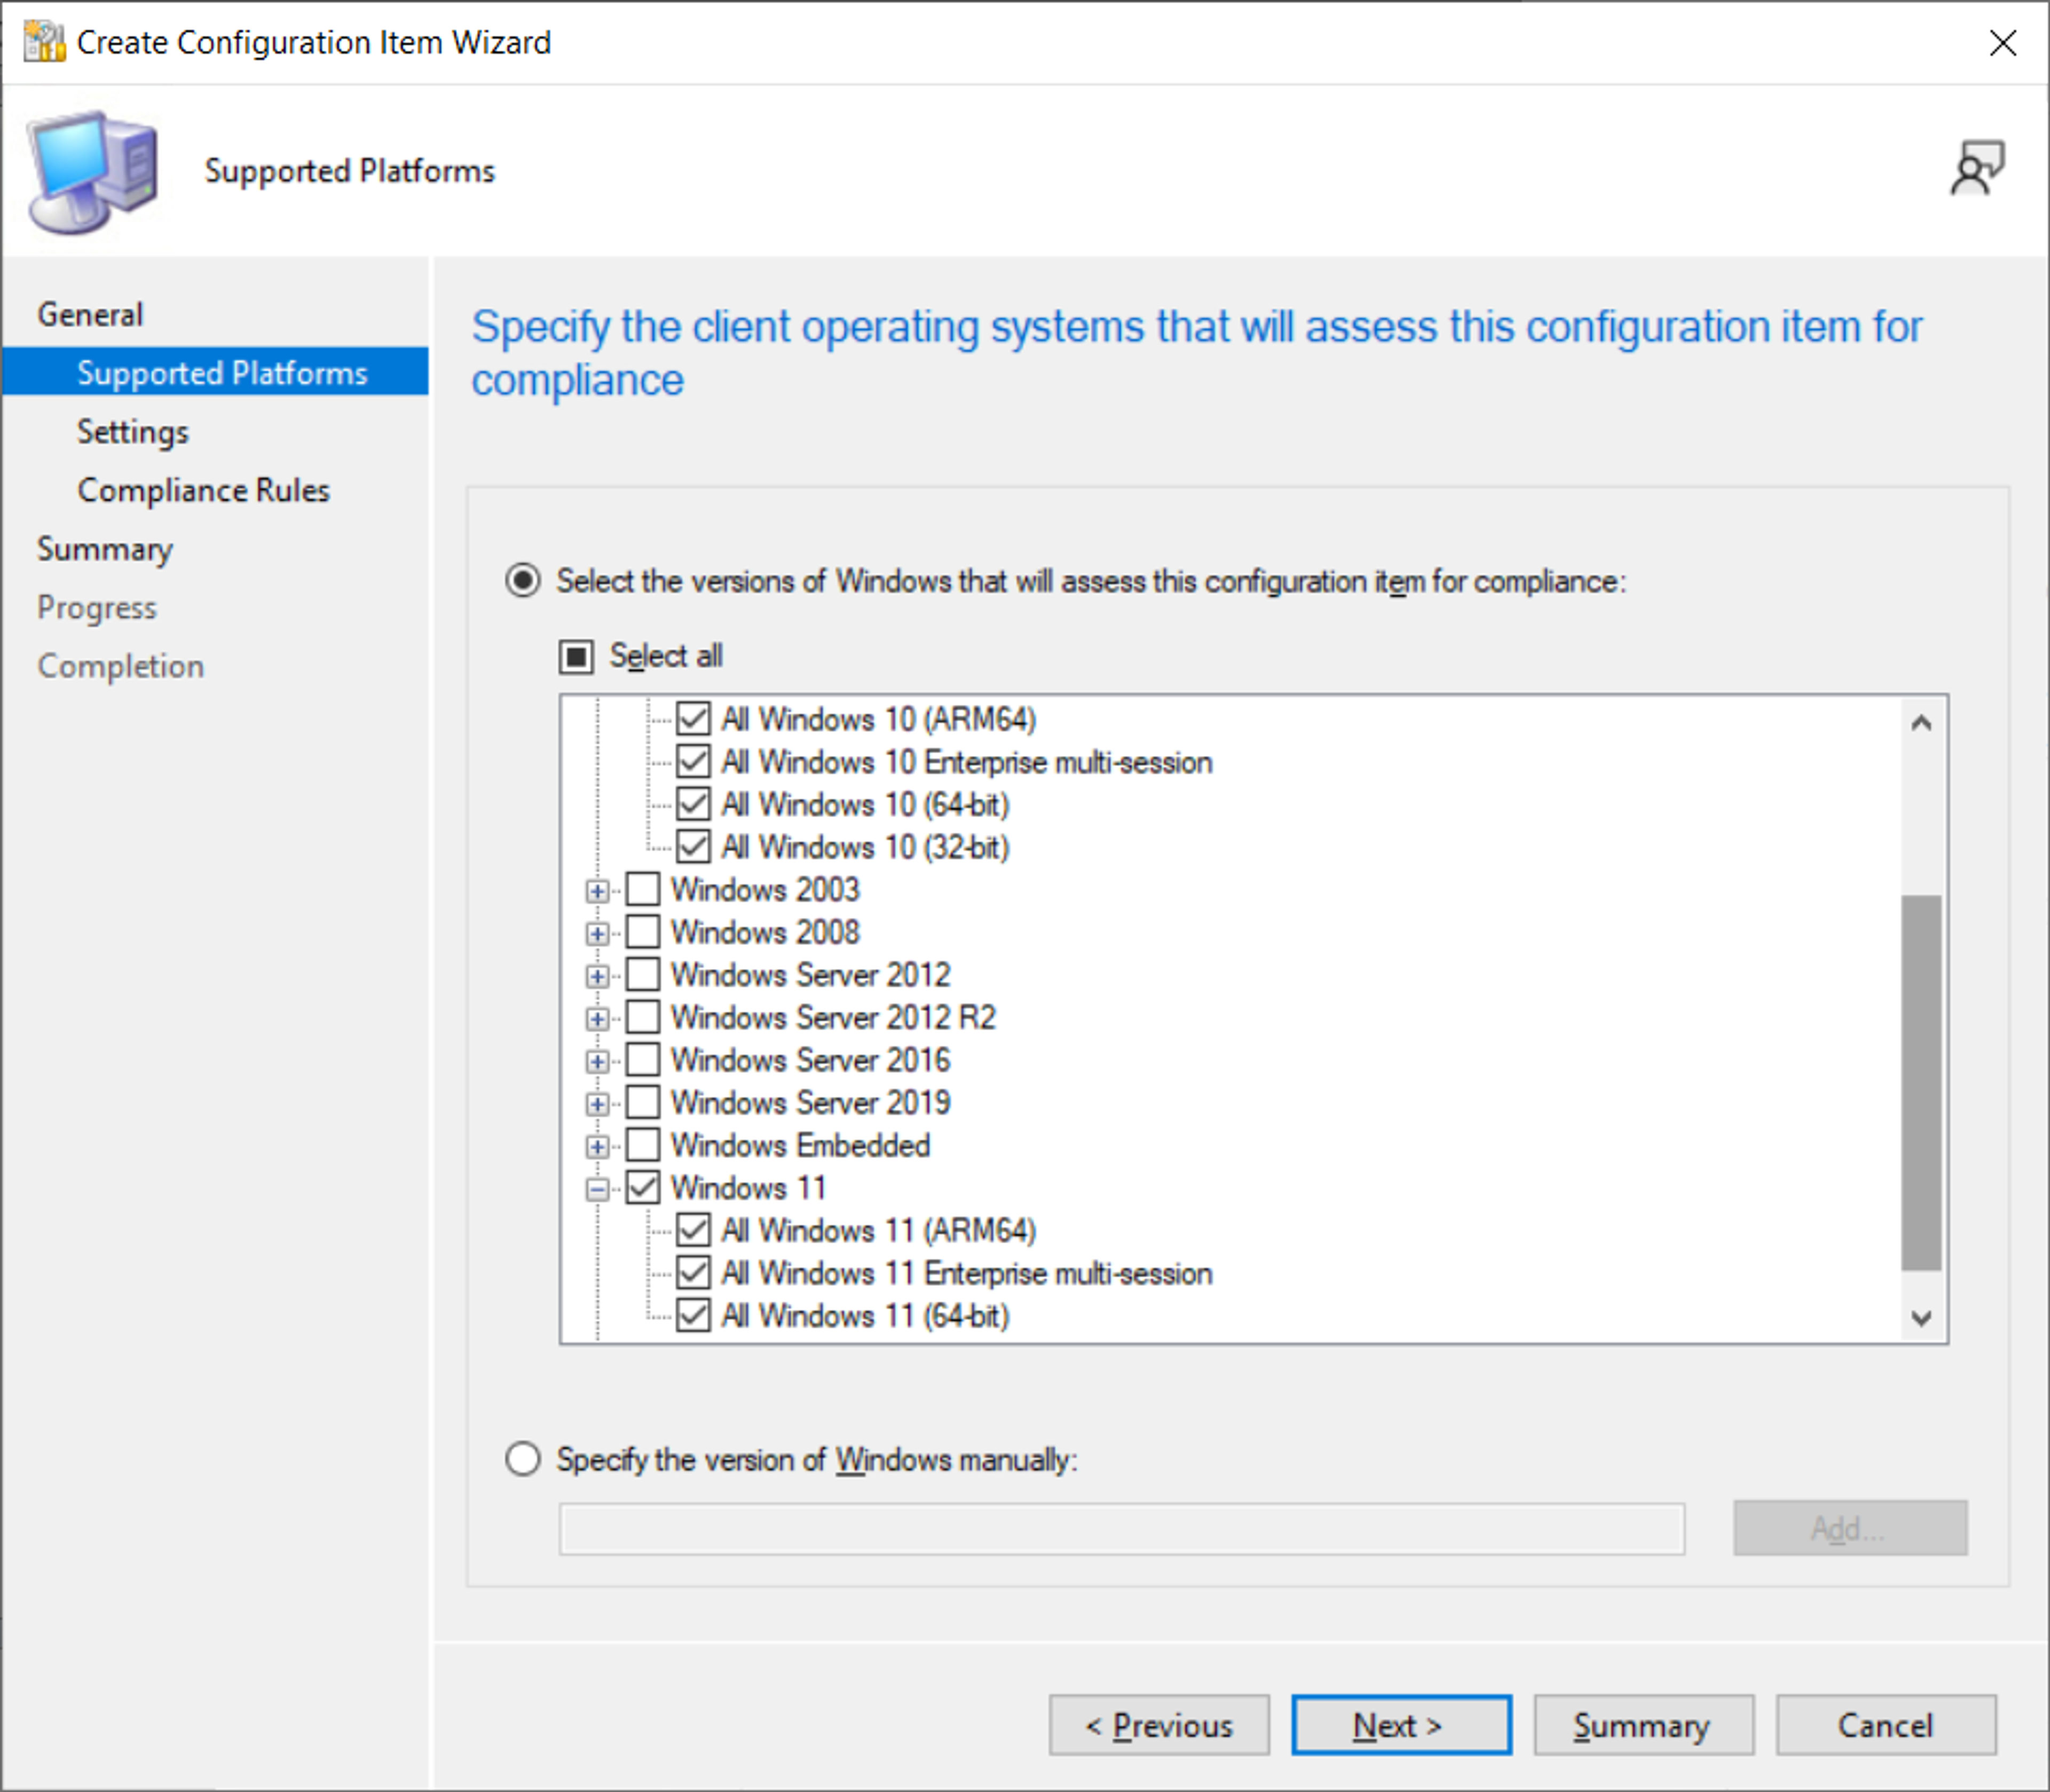2050x1792 pixels.
Task: Expand the Windows Server 2019 node
Action: (597, 1104)
